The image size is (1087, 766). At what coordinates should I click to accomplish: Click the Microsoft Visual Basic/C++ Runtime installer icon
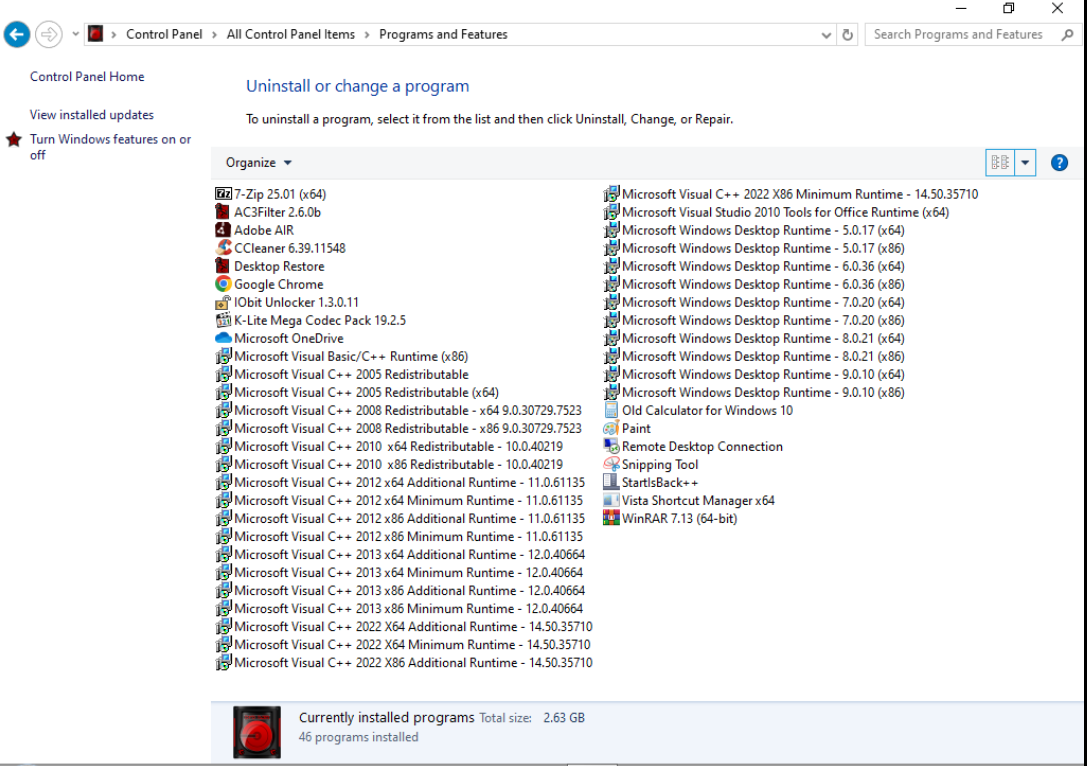(x=223, y=356)
